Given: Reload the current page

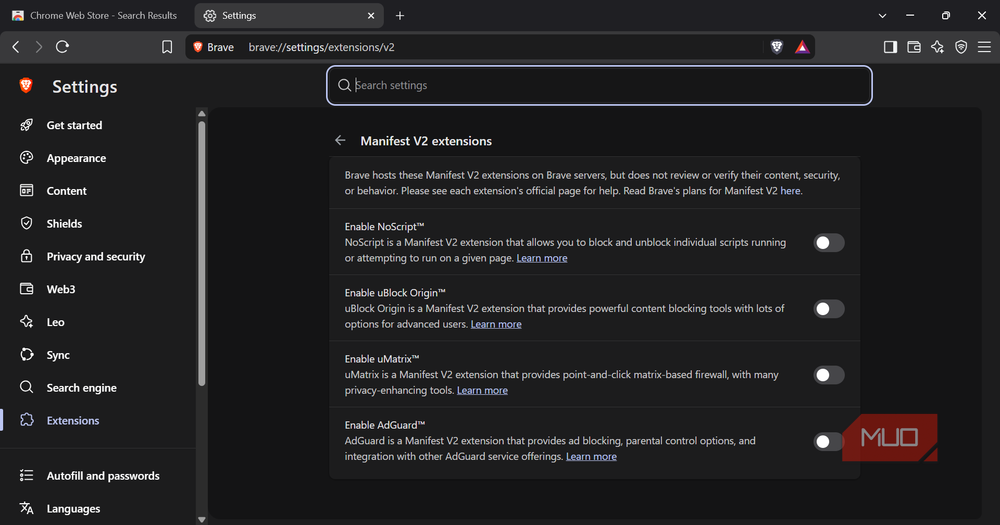Looking at the screenshot, I should coord(62,47).
